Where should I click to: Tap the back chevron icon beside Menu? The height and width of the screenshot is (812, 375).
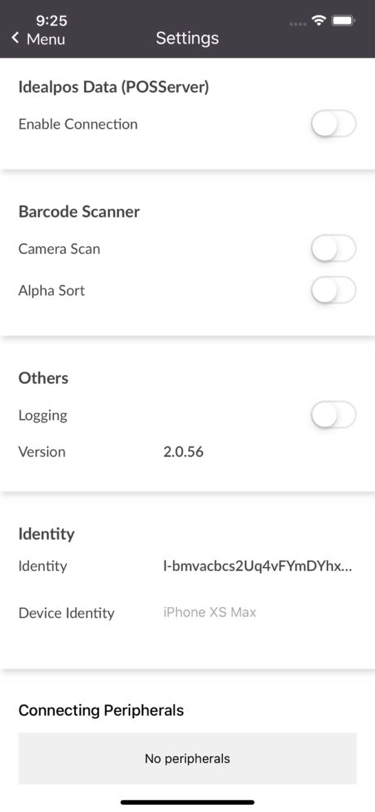click(15, 38)
